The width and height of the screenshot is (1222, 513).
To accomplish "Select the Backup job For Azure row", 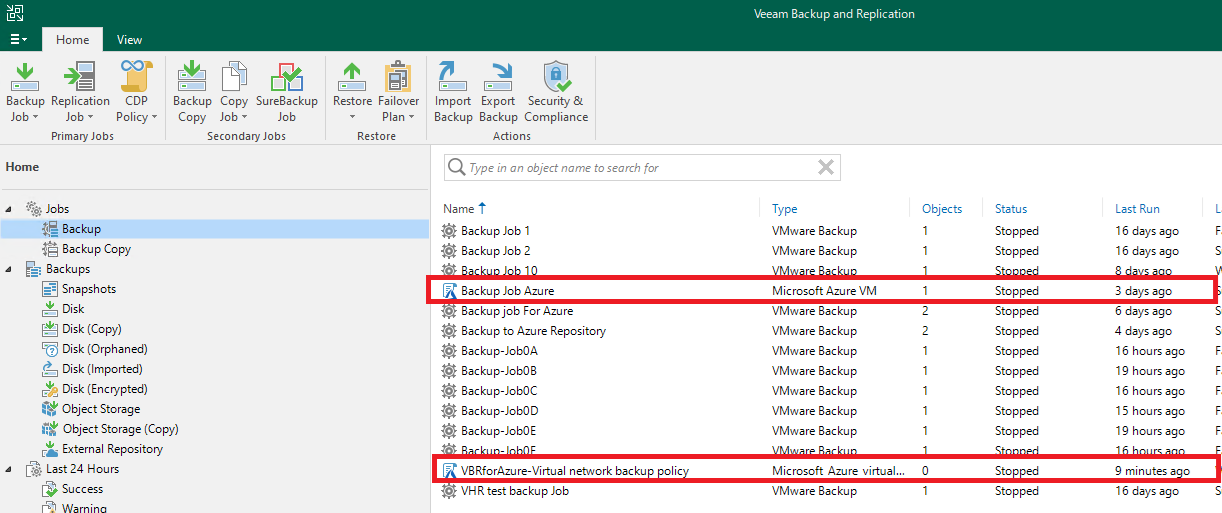I will tap(824, 311).
